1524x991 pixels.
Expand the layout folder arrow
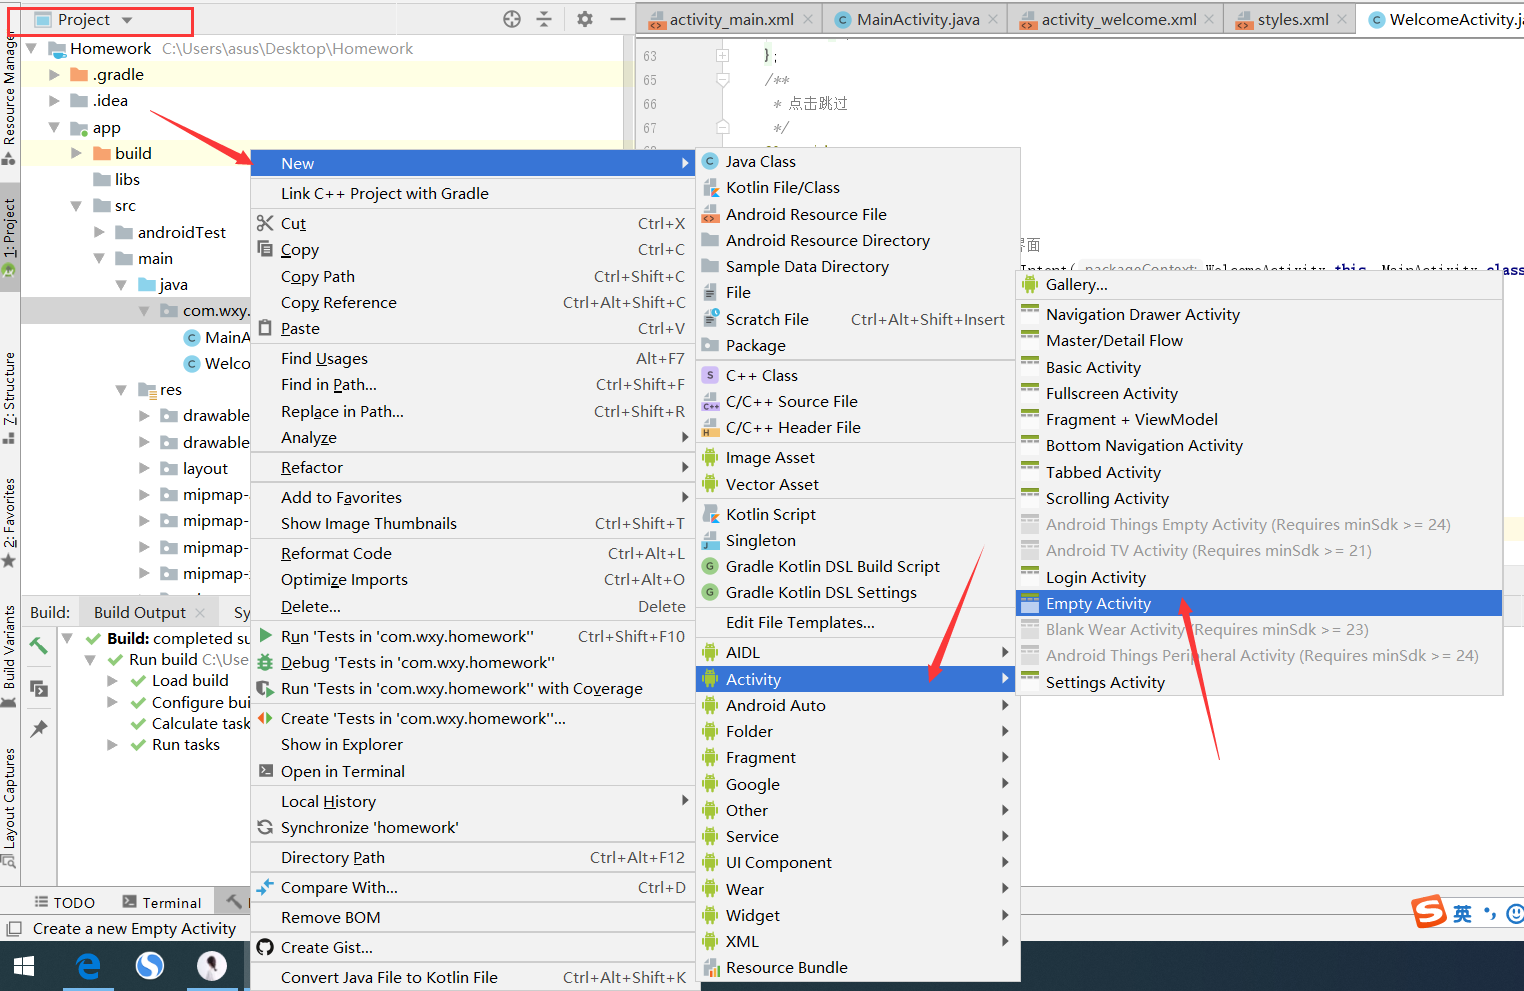click(144, 468)
